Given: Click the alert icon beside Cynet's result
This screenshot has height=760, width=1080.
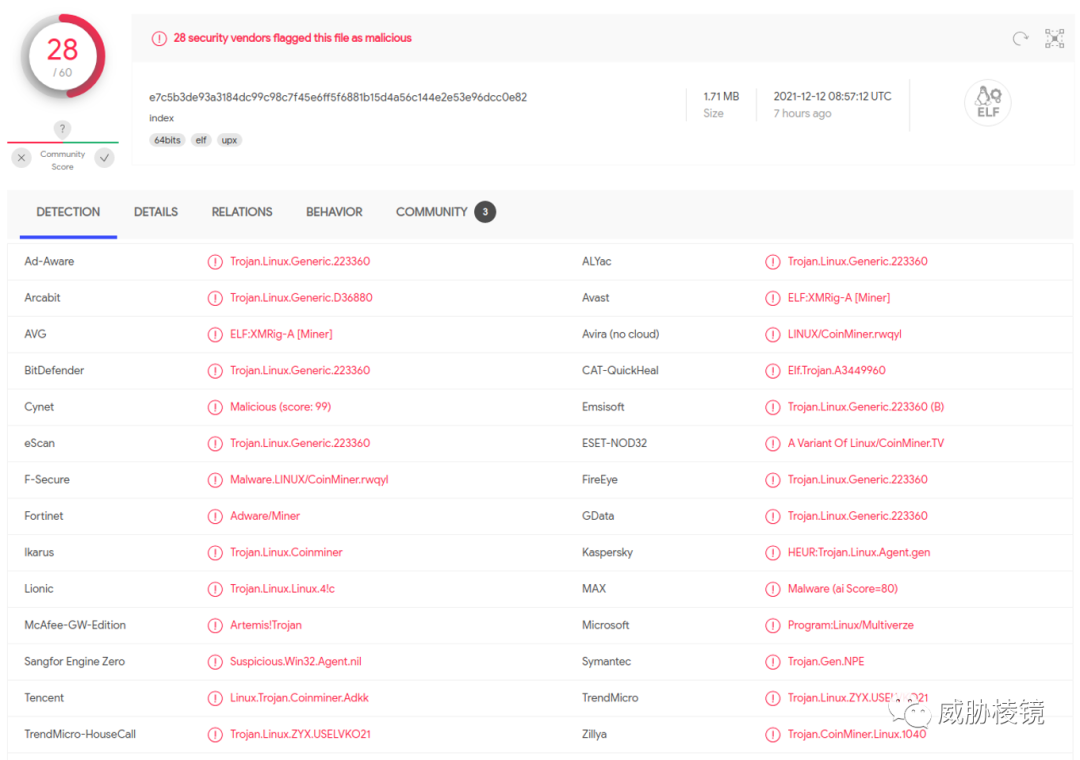Looking at the screenshot, I should 215,407.
